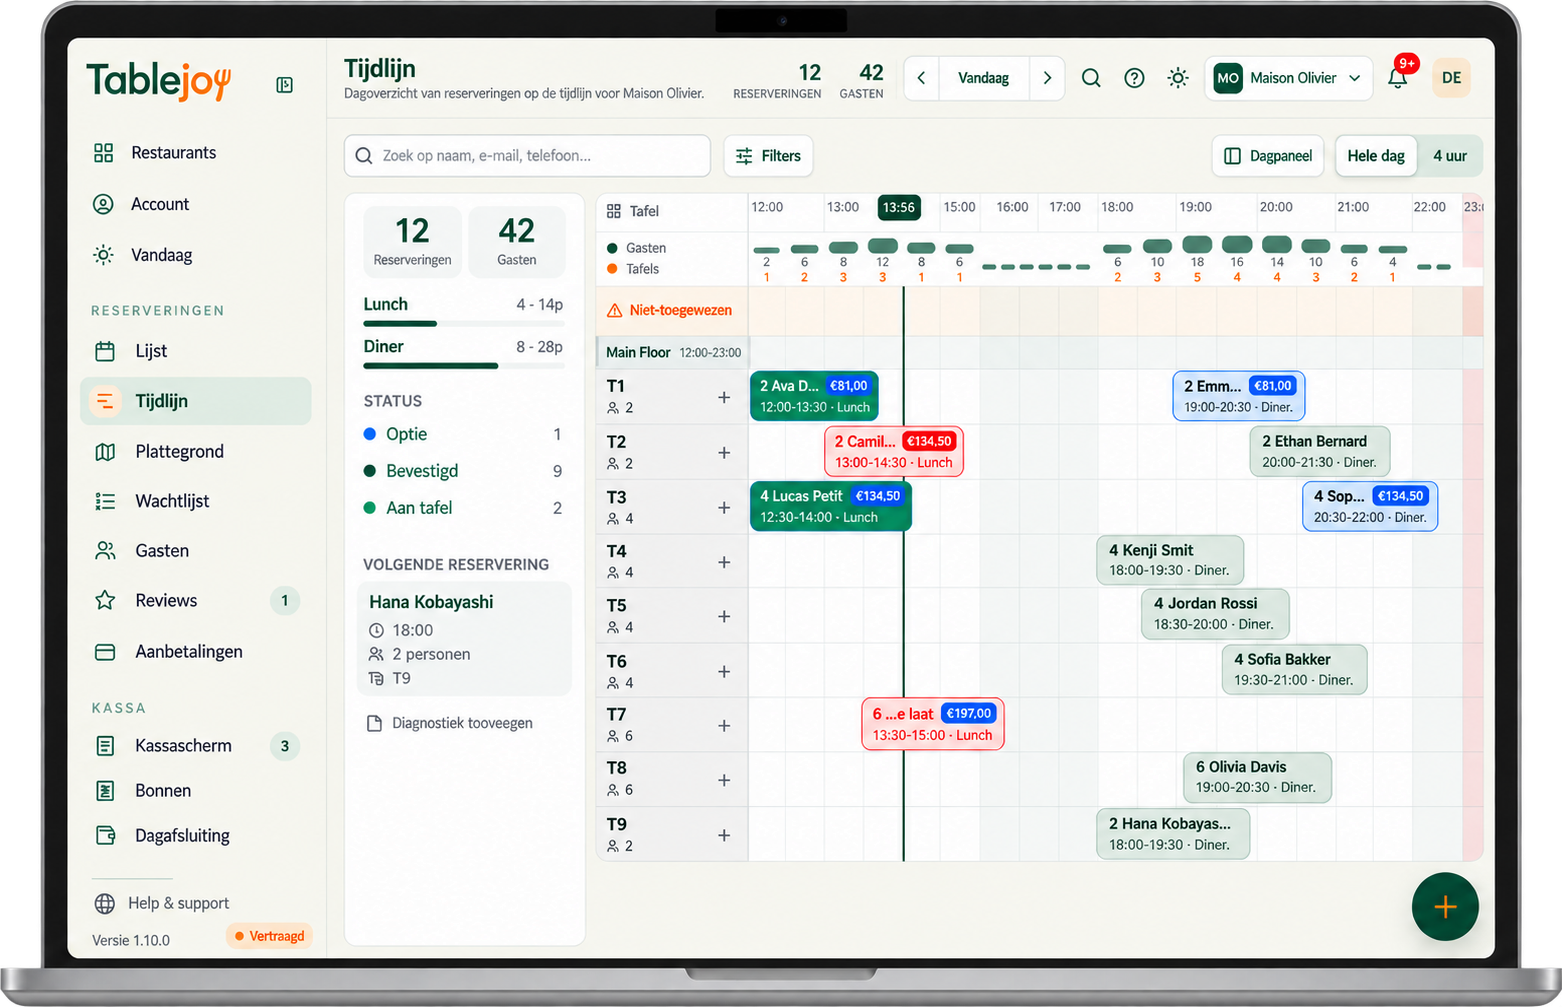Toggle the Dagpaneel side panel
The width and height of the screenshot is (1562, 1007).
pyautogui.click(x=1268, y=156)
